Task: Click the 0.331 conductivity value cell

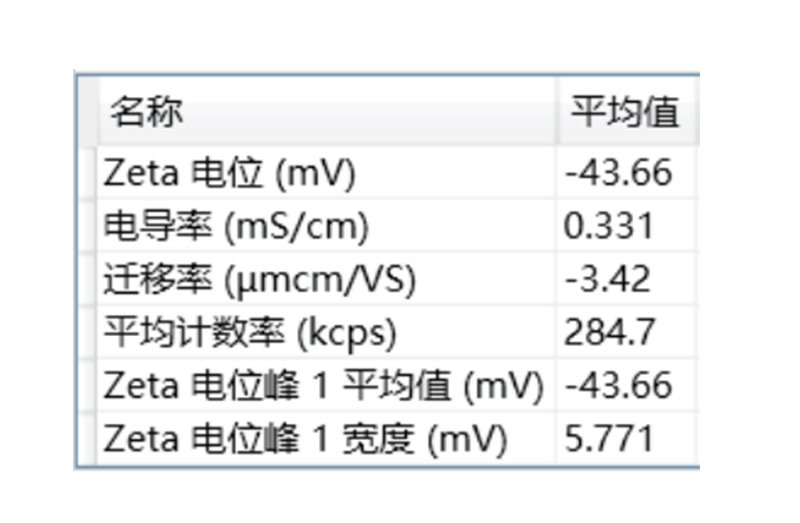Action: tap(609, 226)
